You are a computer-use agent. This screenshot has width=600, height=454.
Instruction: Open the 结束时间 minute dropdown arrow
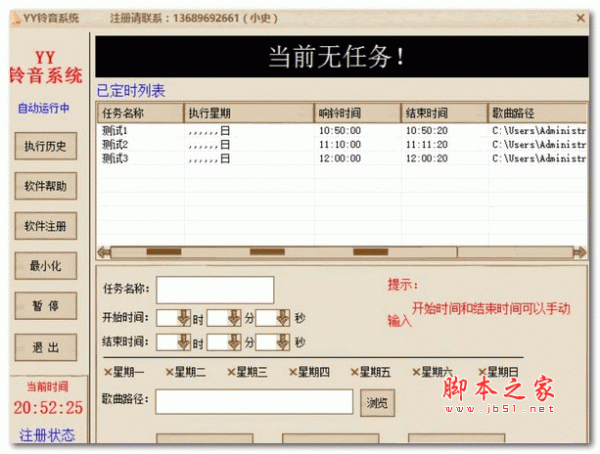click(234, 342)
